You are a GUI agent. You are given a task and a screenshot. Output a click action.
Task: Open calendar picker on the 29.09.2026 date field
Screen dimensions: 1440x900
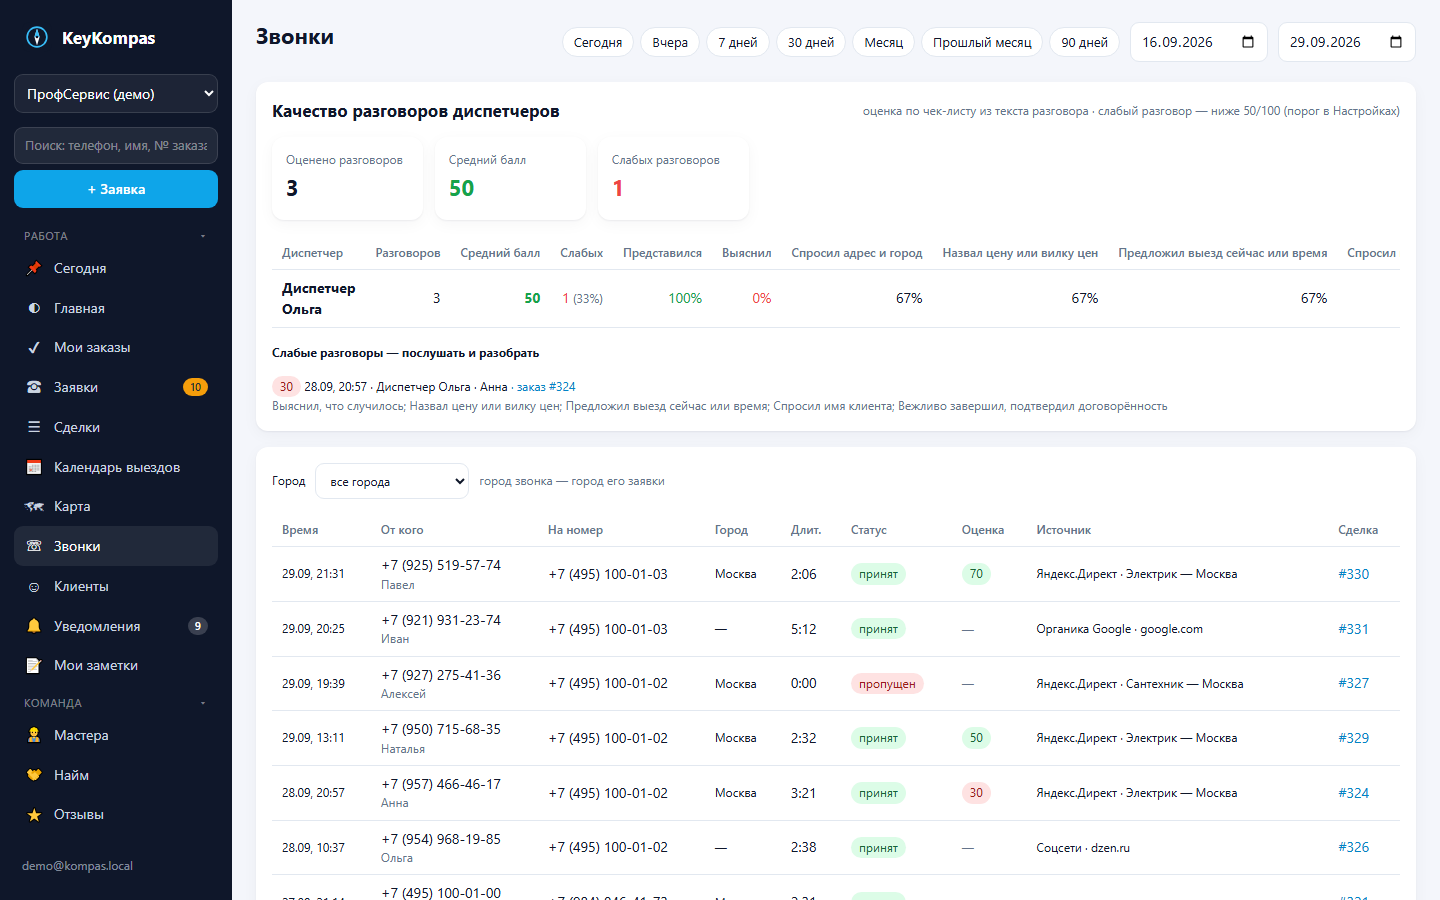pos(1396,42)
